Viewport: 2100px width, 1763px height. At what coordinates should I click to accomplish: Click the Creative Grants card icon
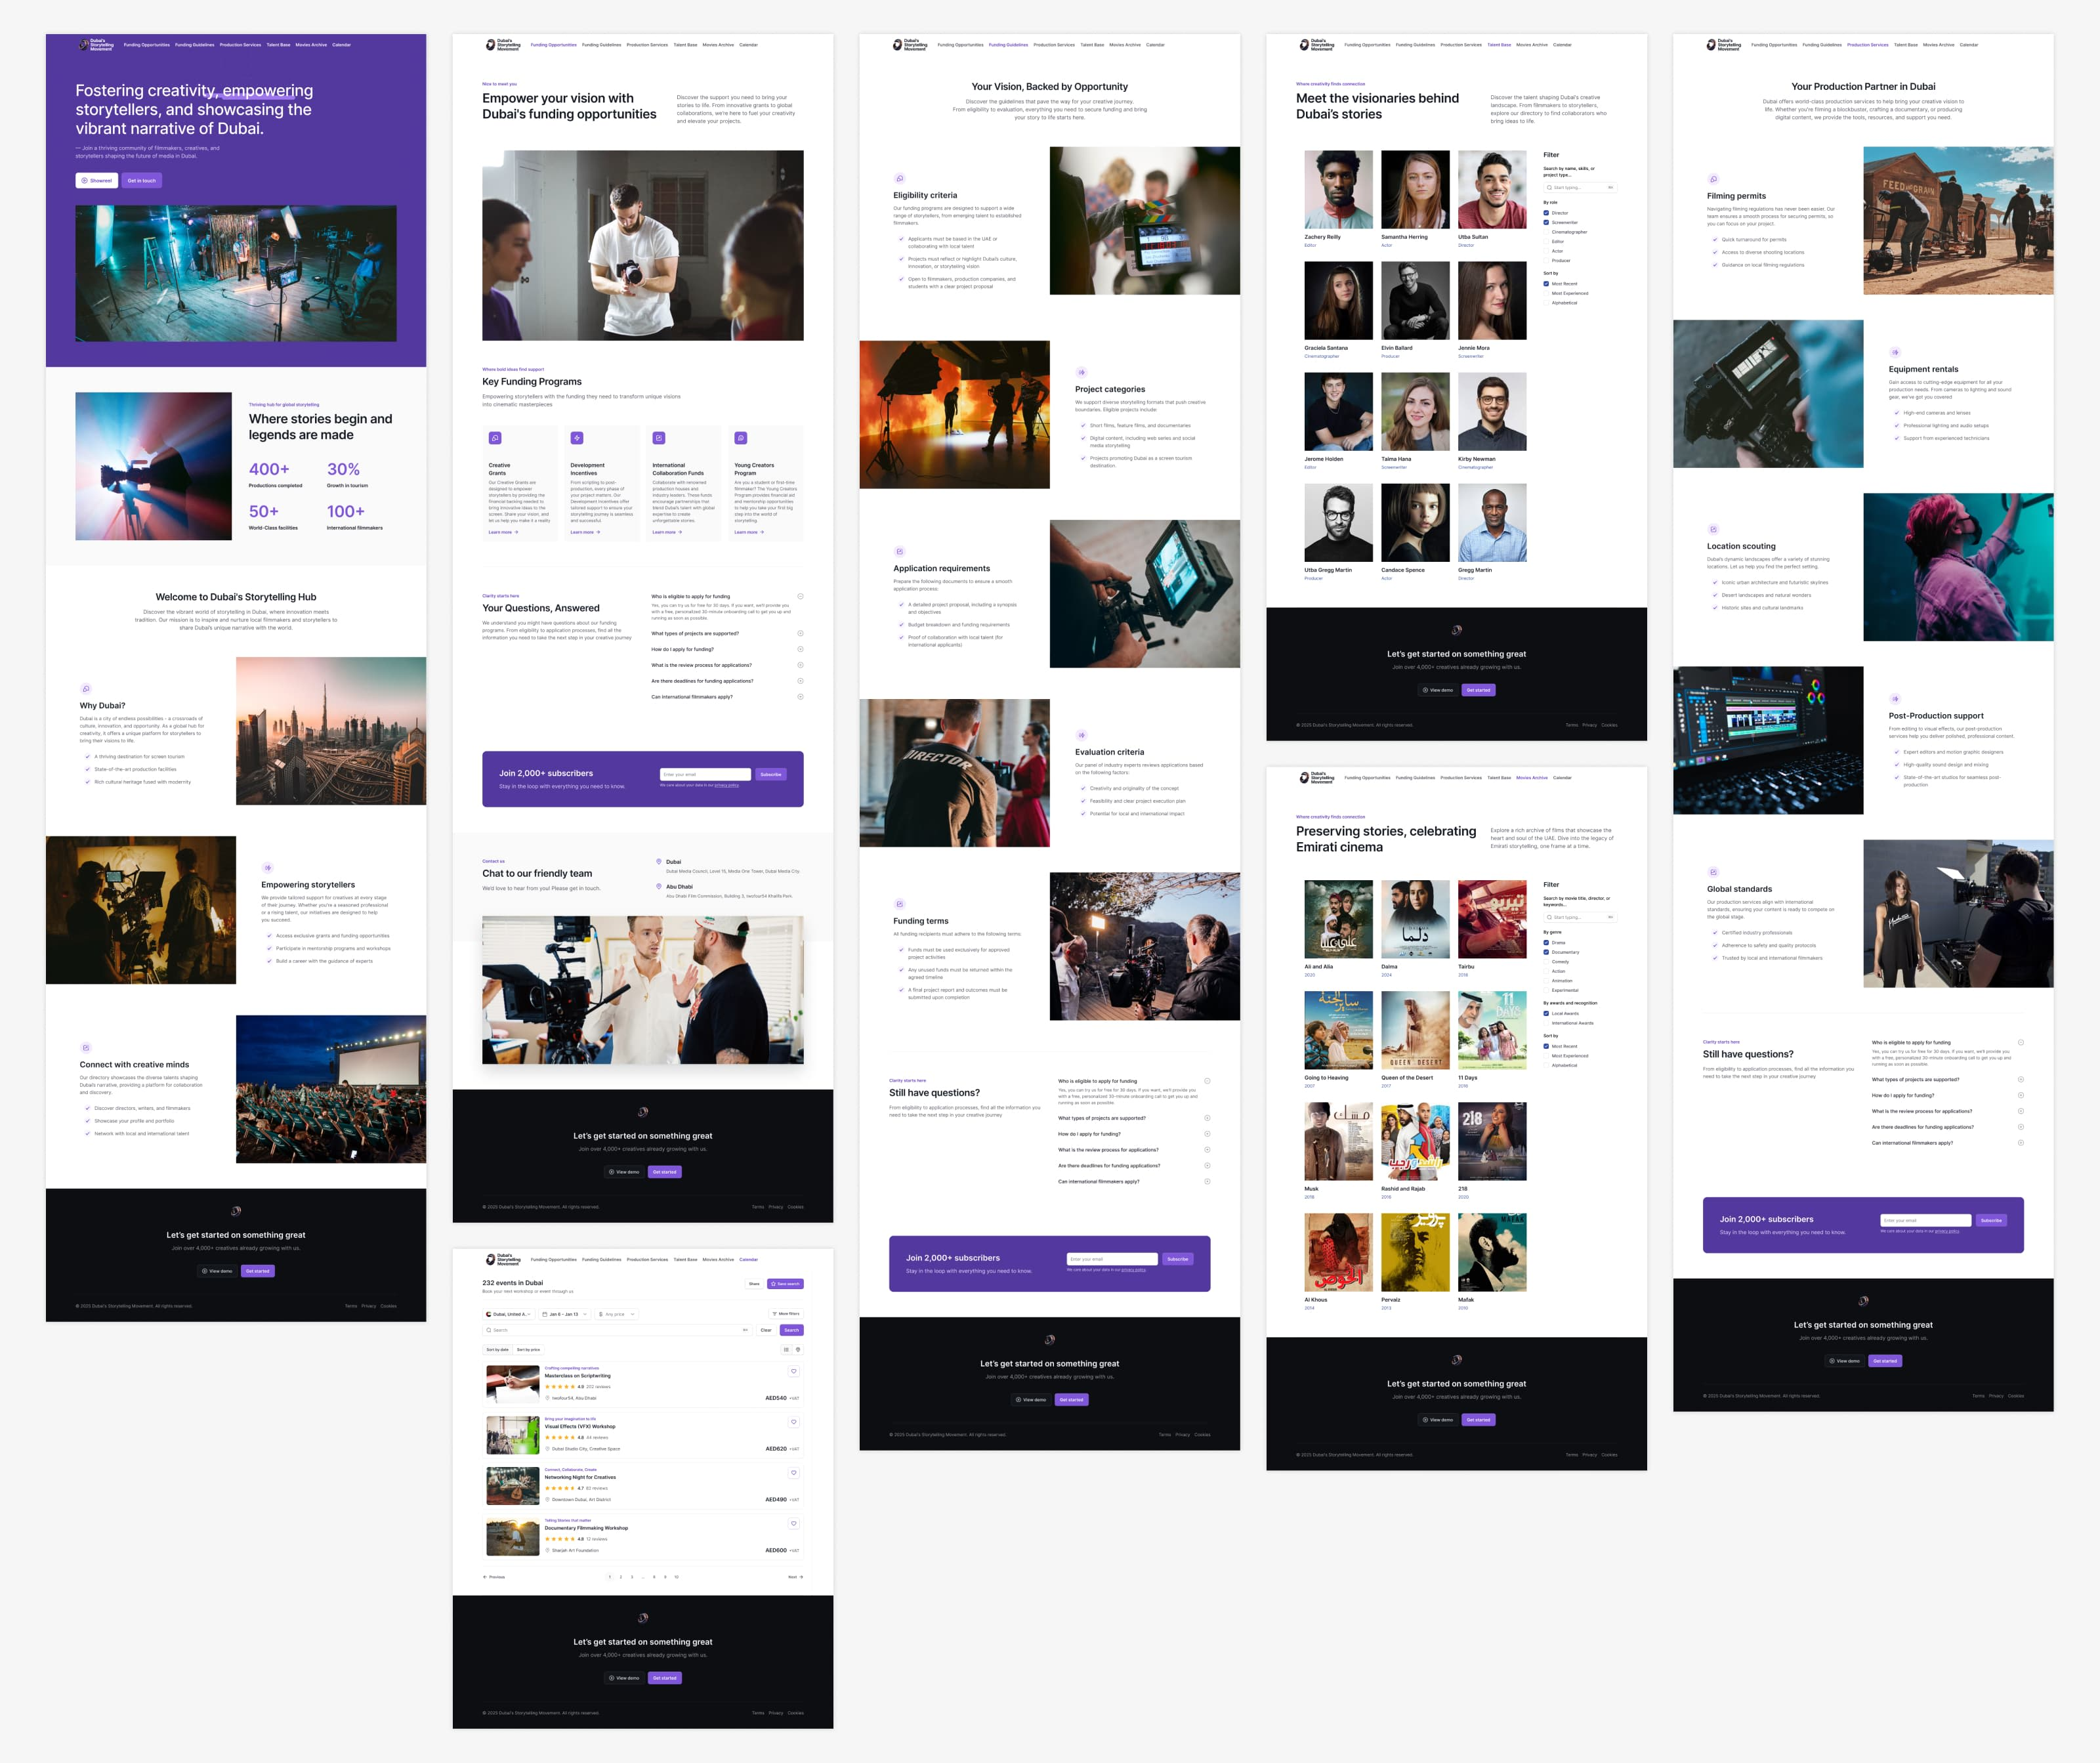pos(495,438)
